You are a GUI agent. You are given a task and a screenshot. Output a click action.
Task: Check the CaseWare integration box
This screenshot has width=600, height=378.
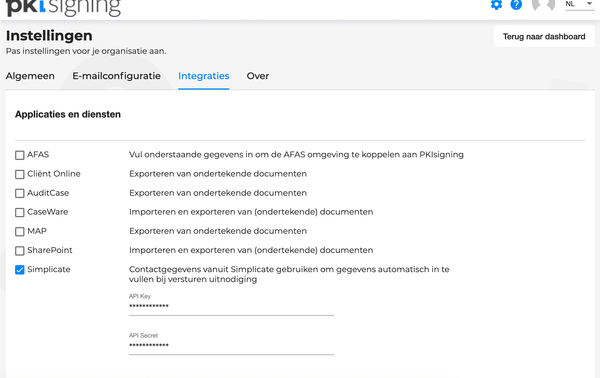click(20, 212)
